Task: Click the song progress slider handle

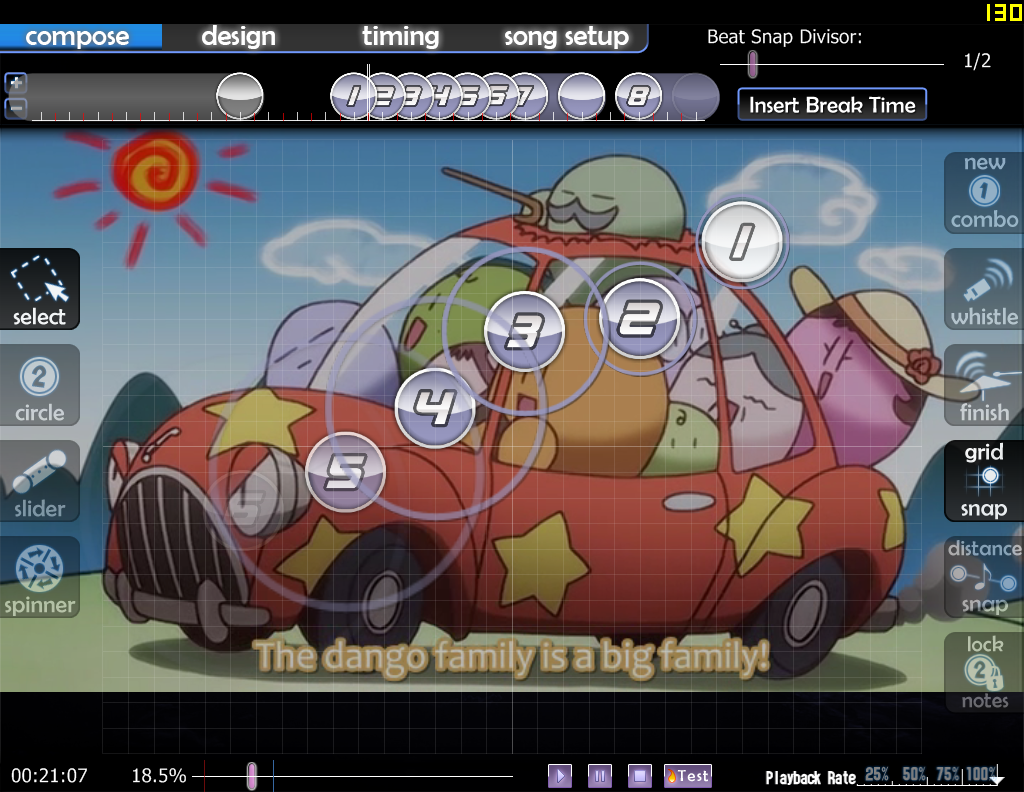Action: tap(251, 776)
